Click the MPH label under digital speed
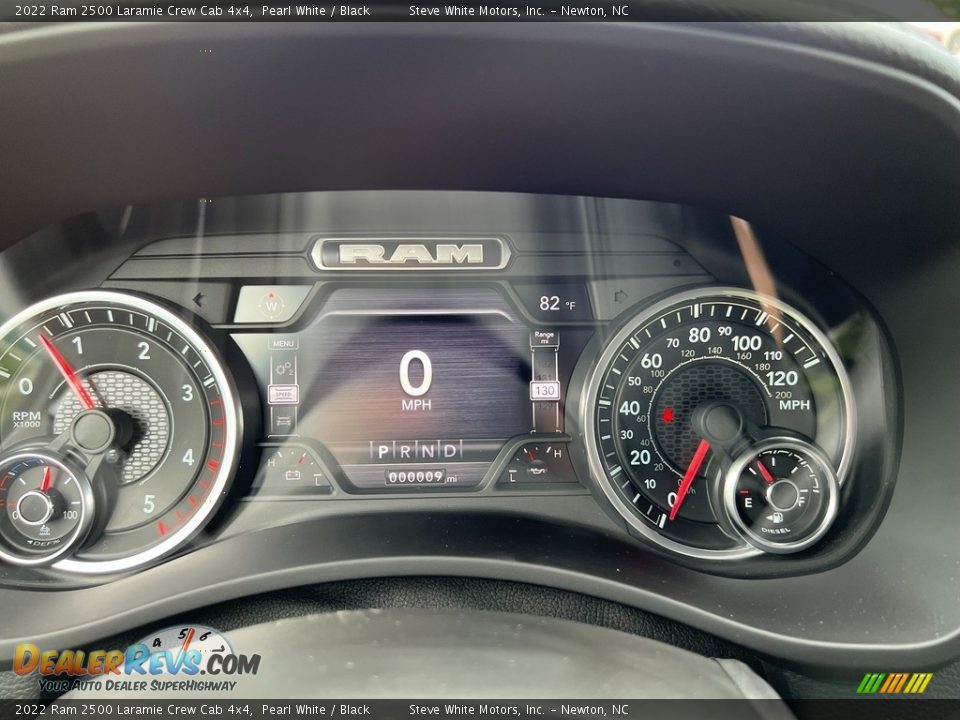This screenshot has width=960, height=720. (416, 405)
